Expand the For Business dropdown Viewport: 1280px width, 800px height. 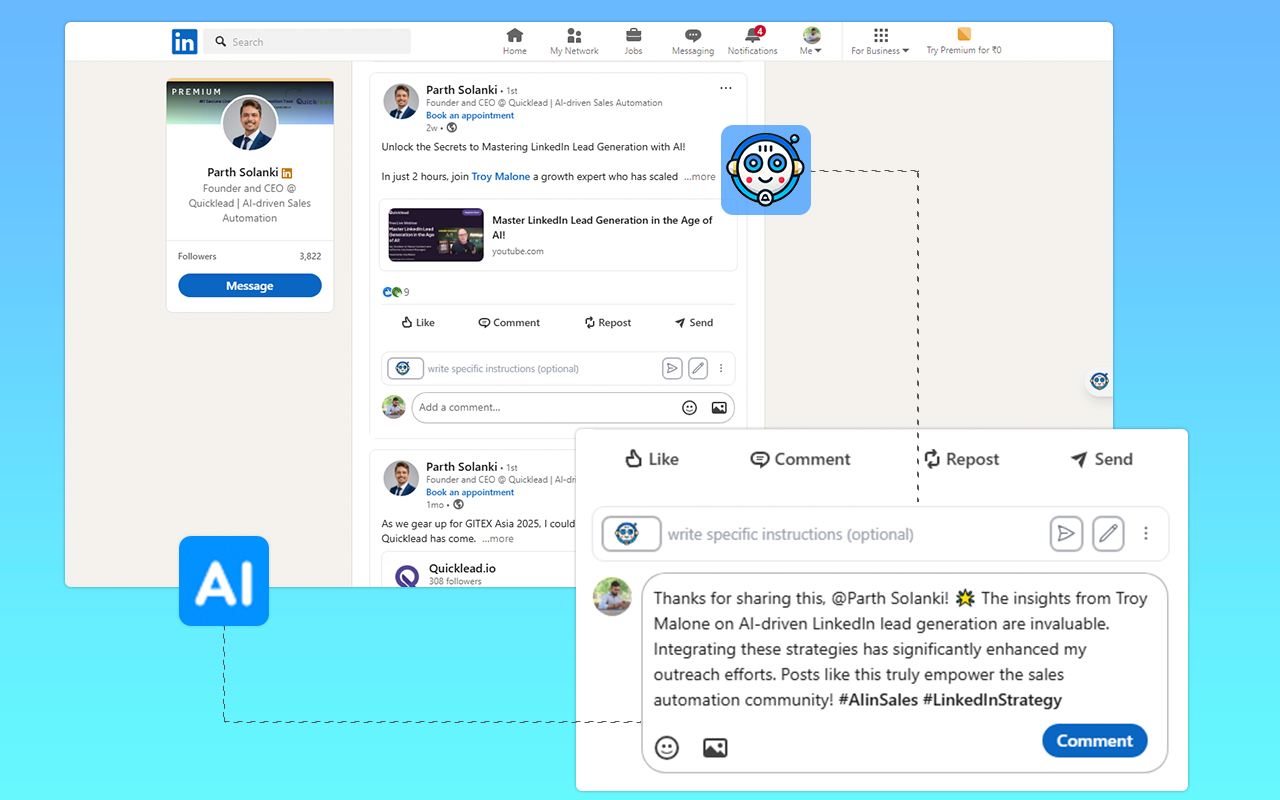coord(880,42)
